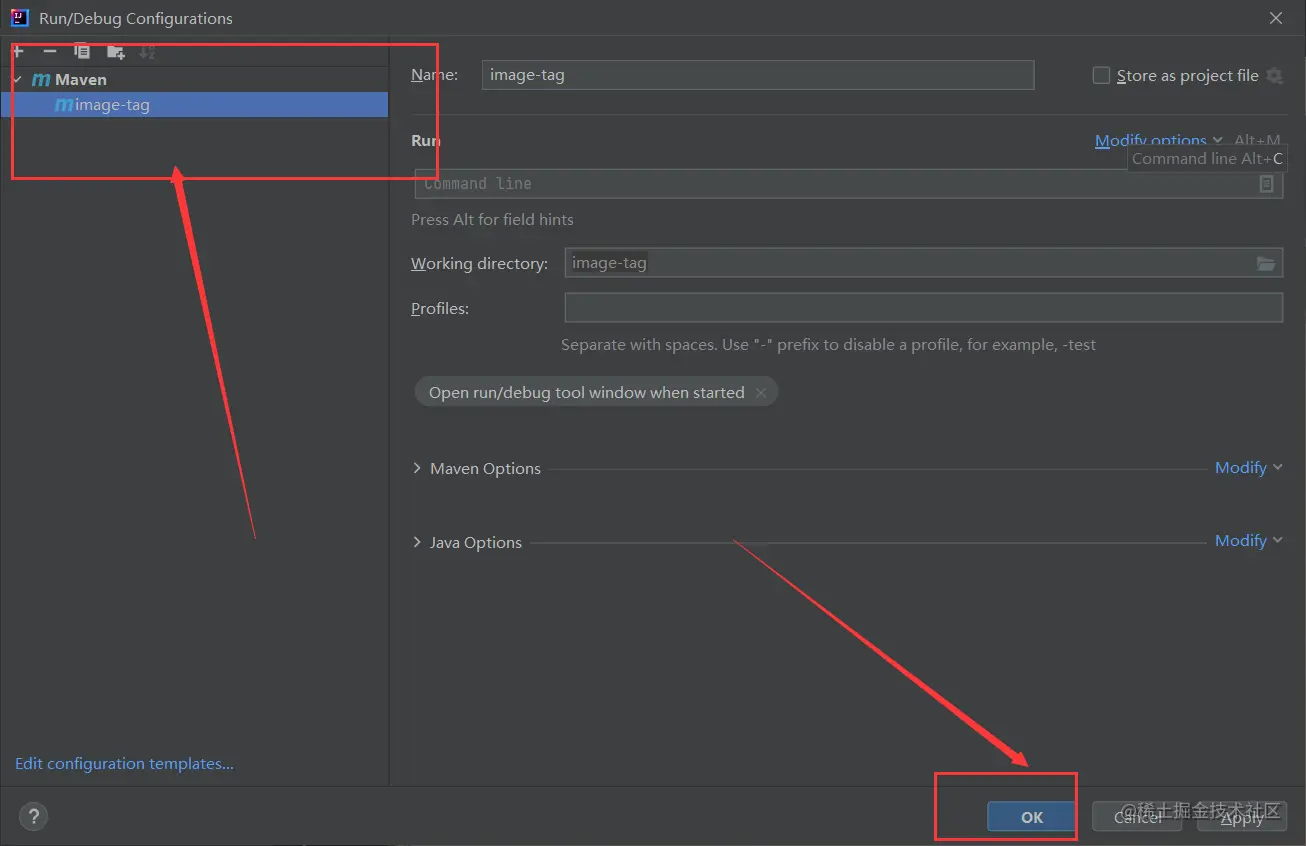Copy the selected configuration

pos(82,52)
